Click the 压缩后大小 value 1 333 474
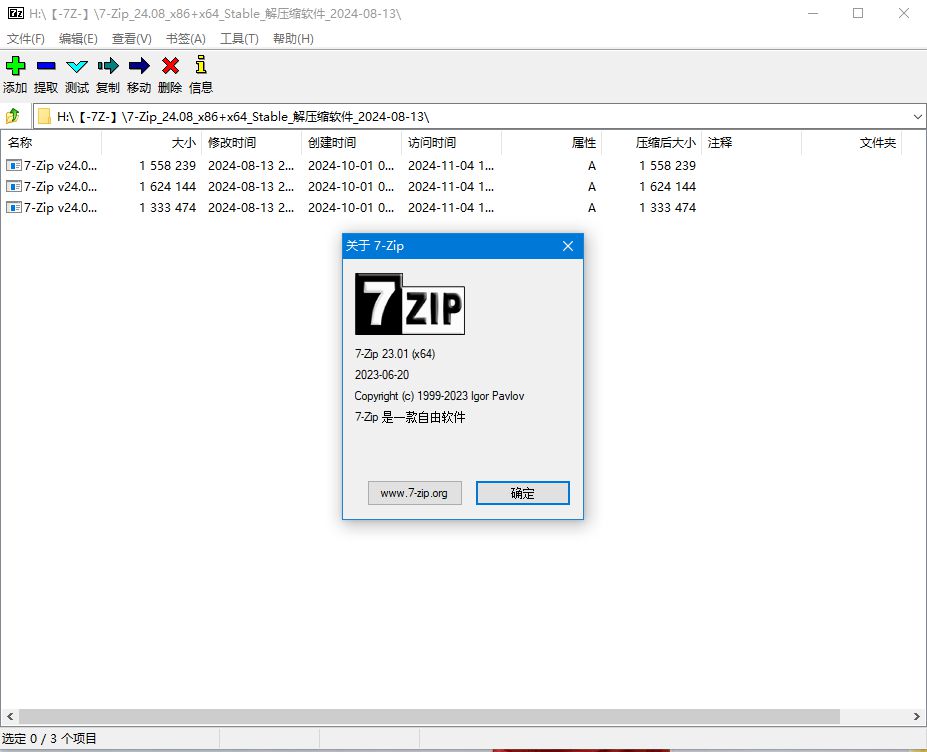 (667, 208)
